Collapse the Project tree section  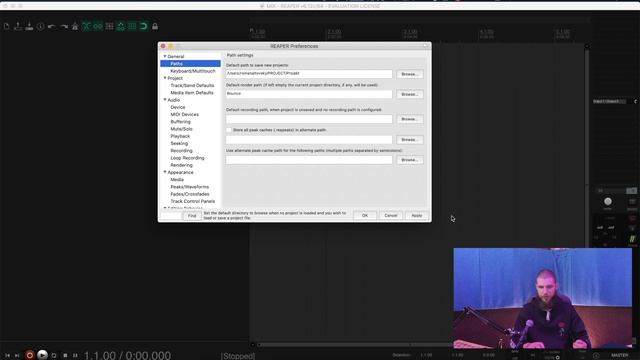[x=165, y=78]
